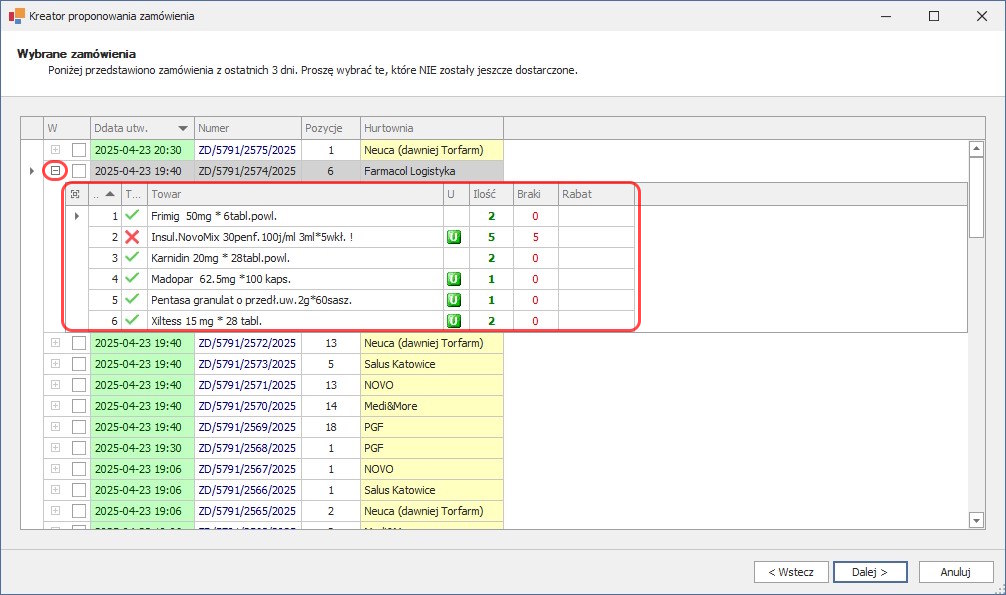
Task: Select checkbox of Farmacol Logistyka order
Action: [79, 171]
